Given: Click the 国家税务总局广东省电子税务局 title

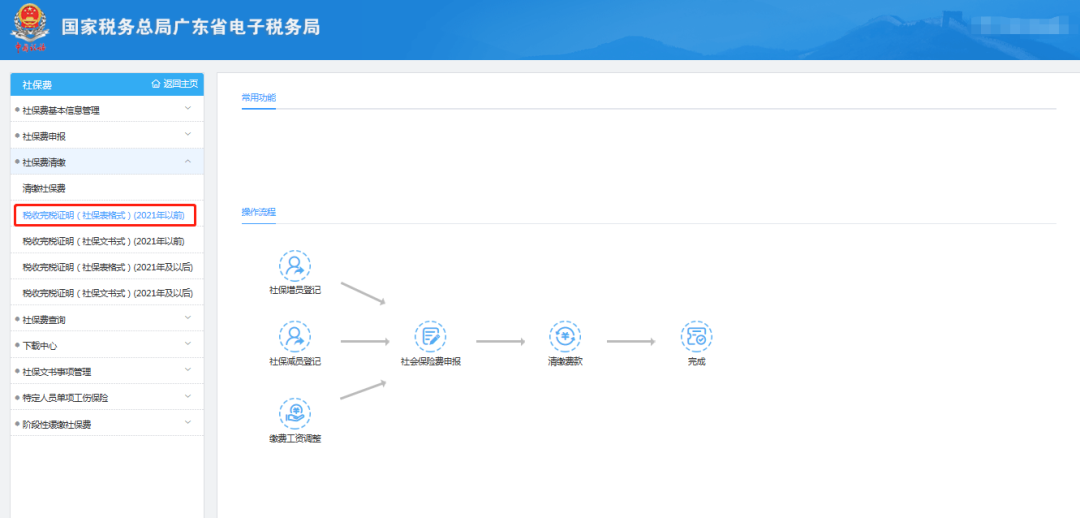Looking at the screenshot, I should pos(191,28).
